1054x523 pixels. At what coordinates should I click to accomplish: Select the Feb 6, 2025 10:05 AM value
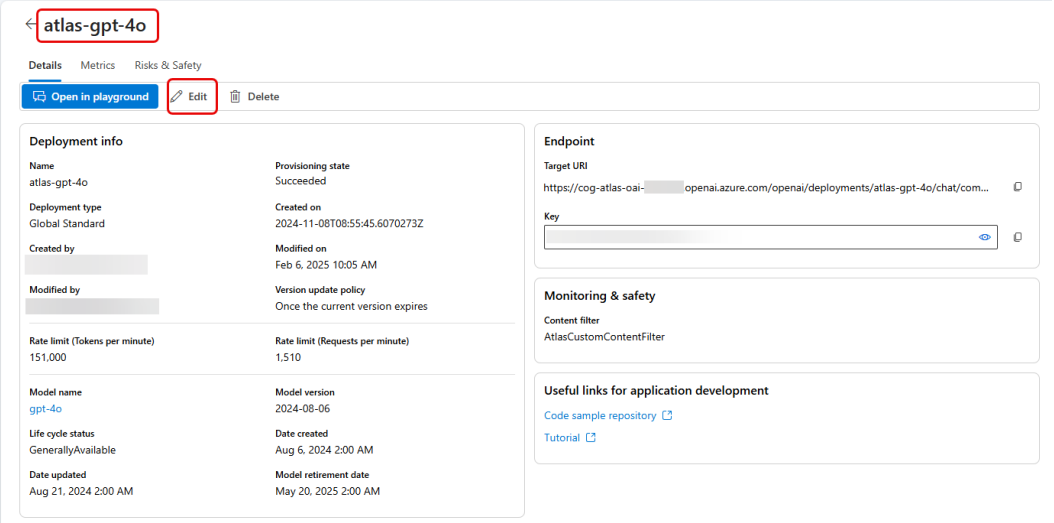(x=326, y=265)
